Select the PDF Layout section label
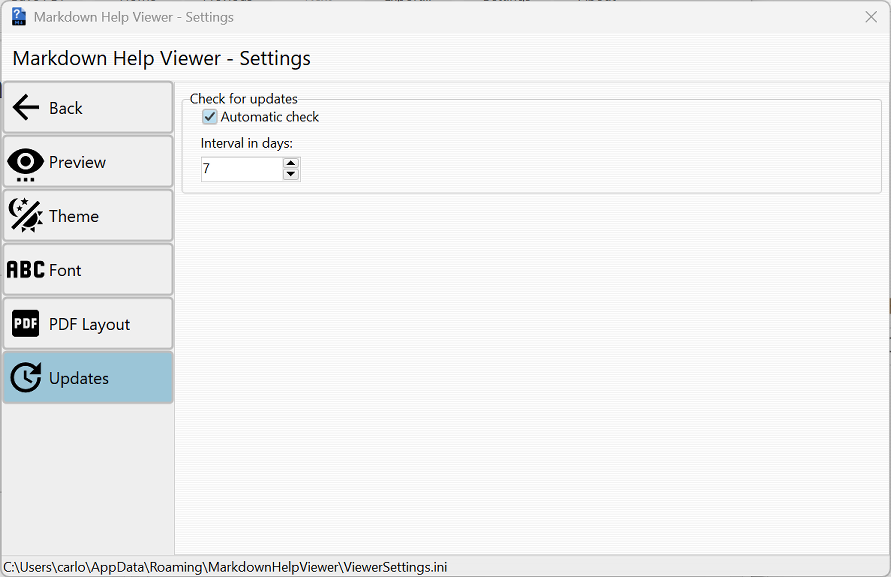This screenshot has width=891, height=577. pos(89,324)
